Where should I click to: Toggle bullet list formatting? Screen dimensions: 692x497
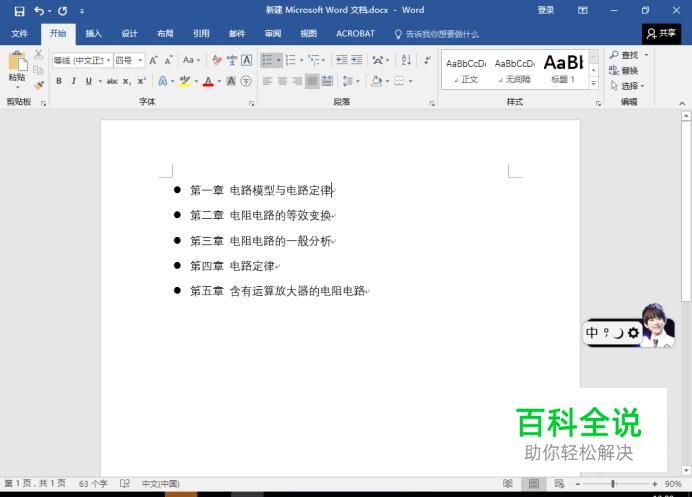[x=267, y=60]
